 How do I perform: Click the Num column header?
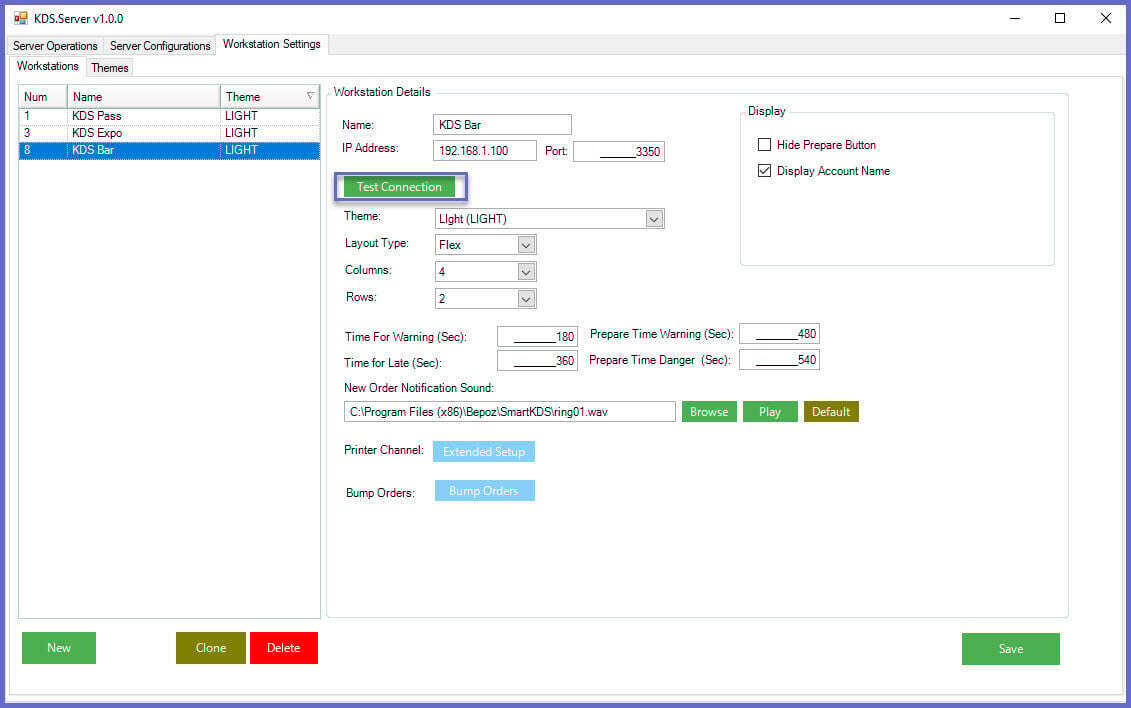[43, 97]
